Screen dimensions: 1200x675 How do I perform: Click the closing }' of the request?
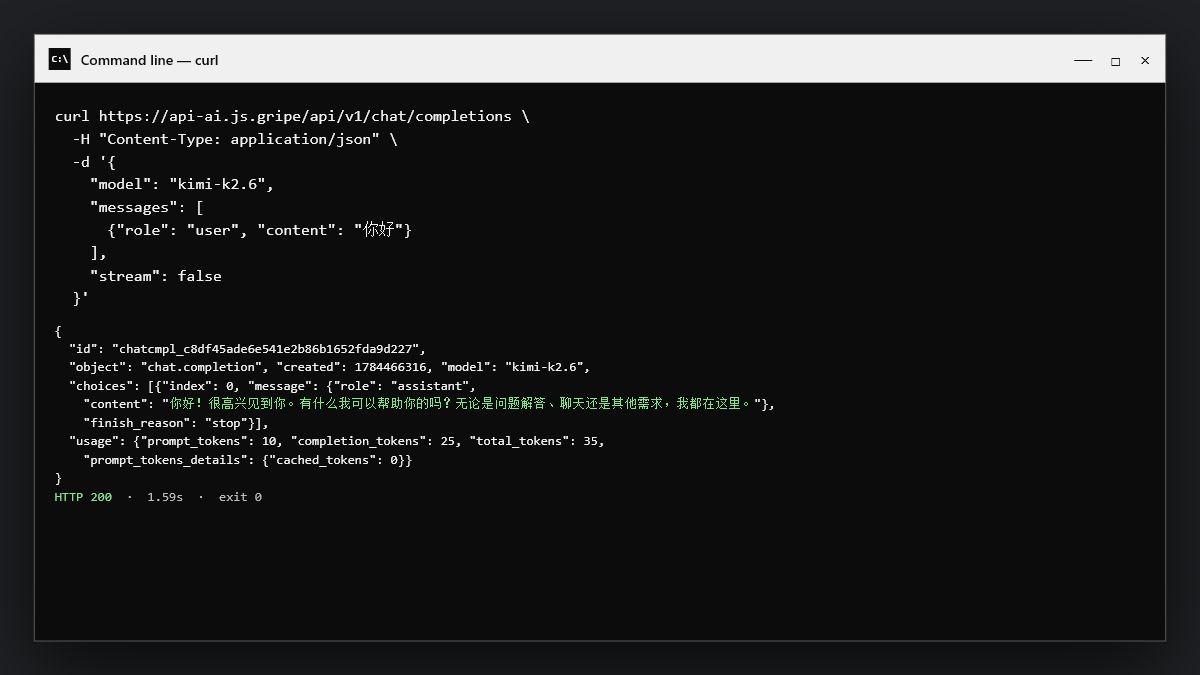coord(81,298)
